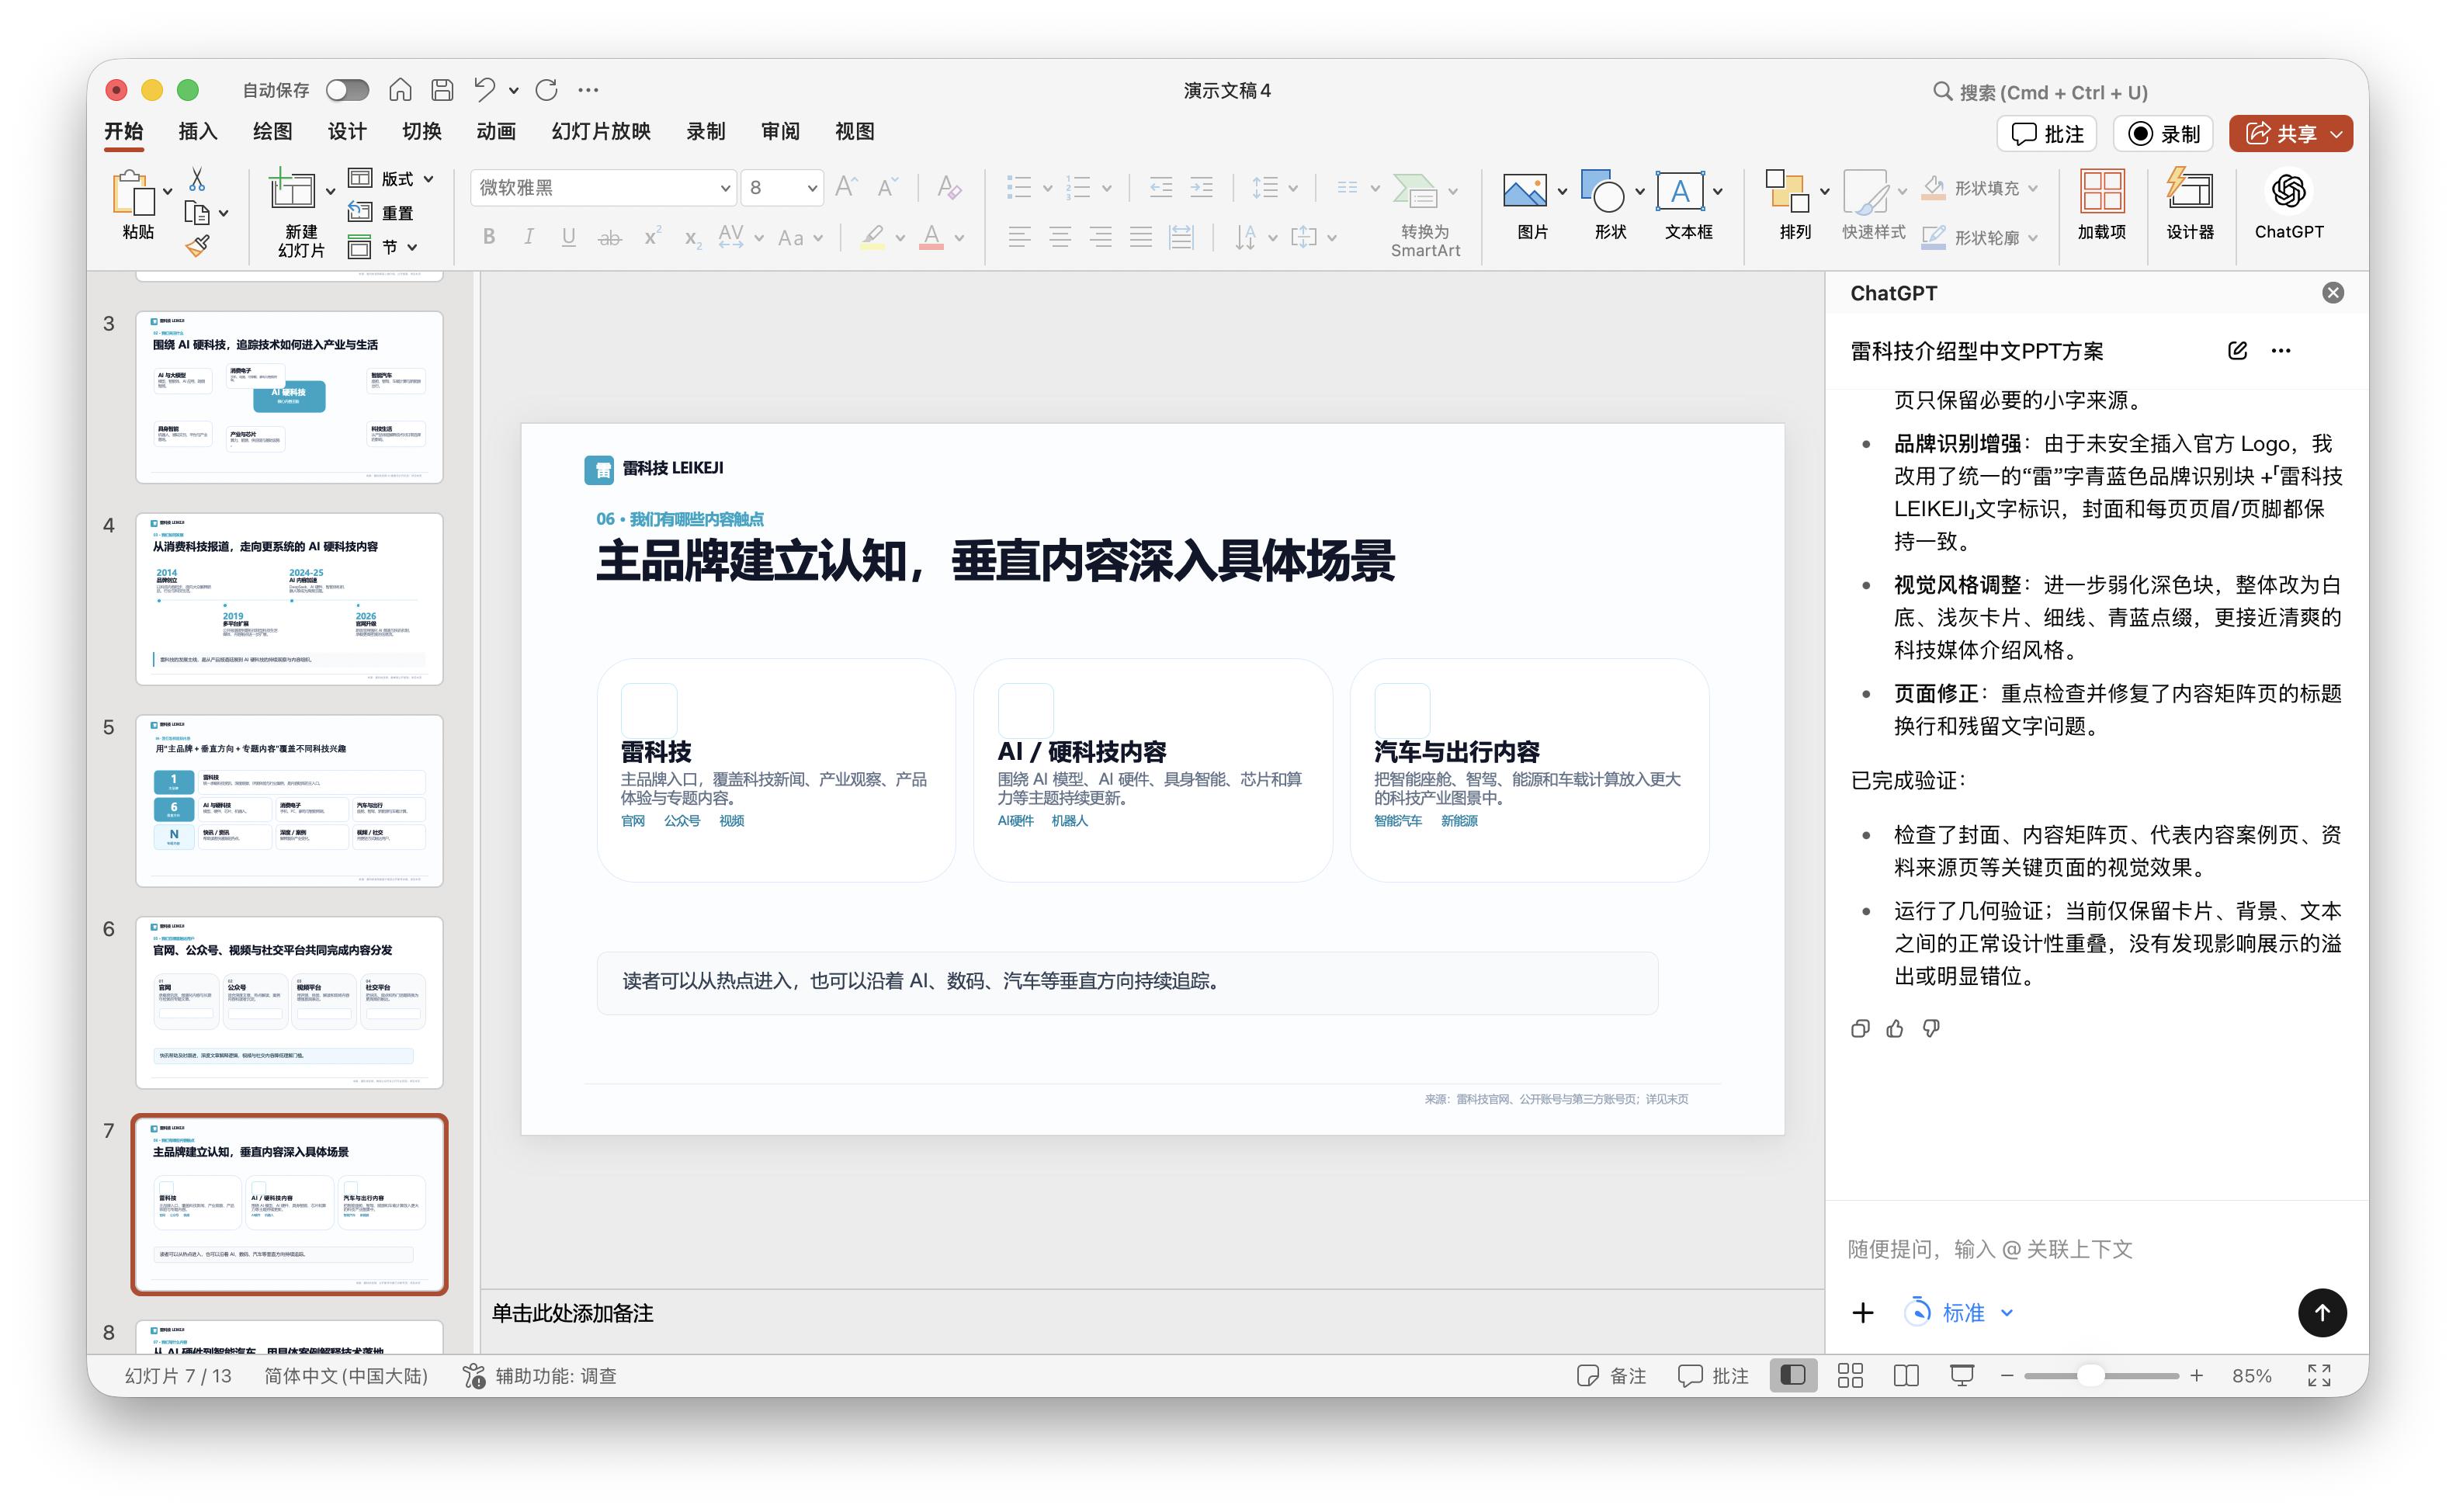
Task: Open the font name dropdown 微软雅黑
Action: 604,187
